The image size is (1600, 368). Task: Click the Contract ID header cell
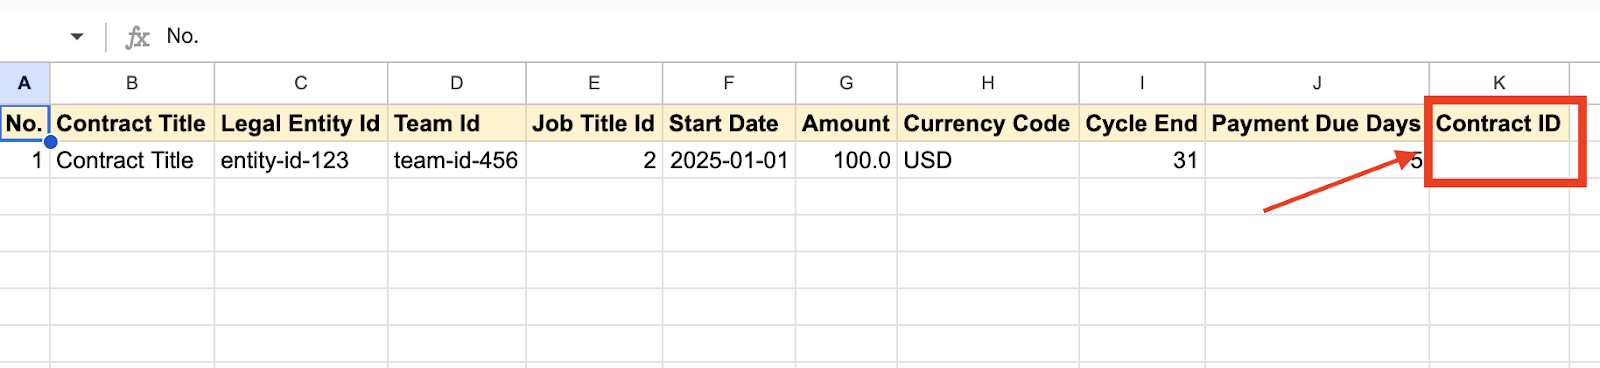[1499, 123]
